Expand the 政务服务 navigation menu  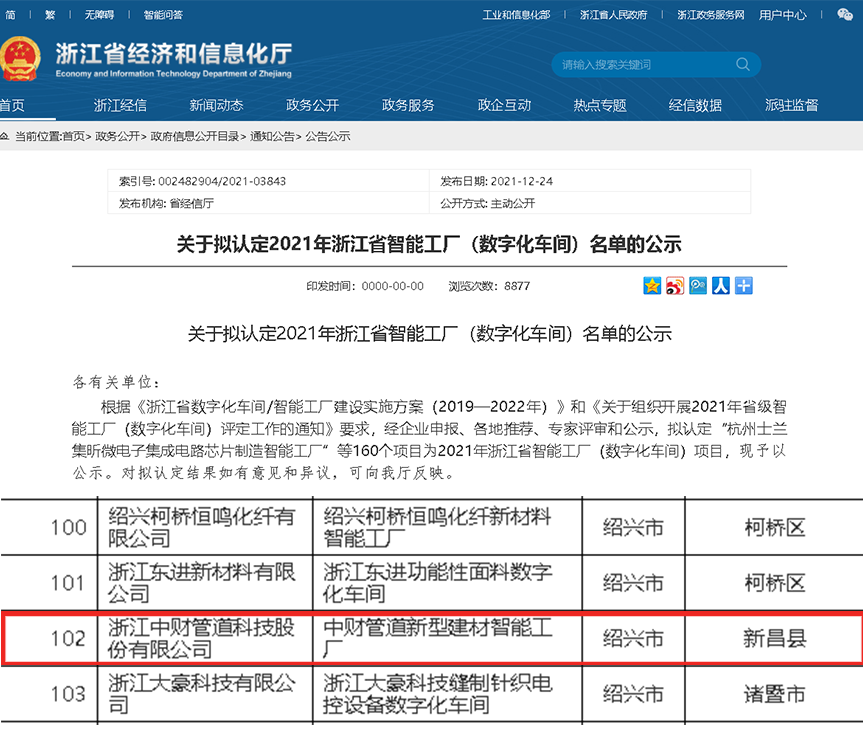[408, 105]
